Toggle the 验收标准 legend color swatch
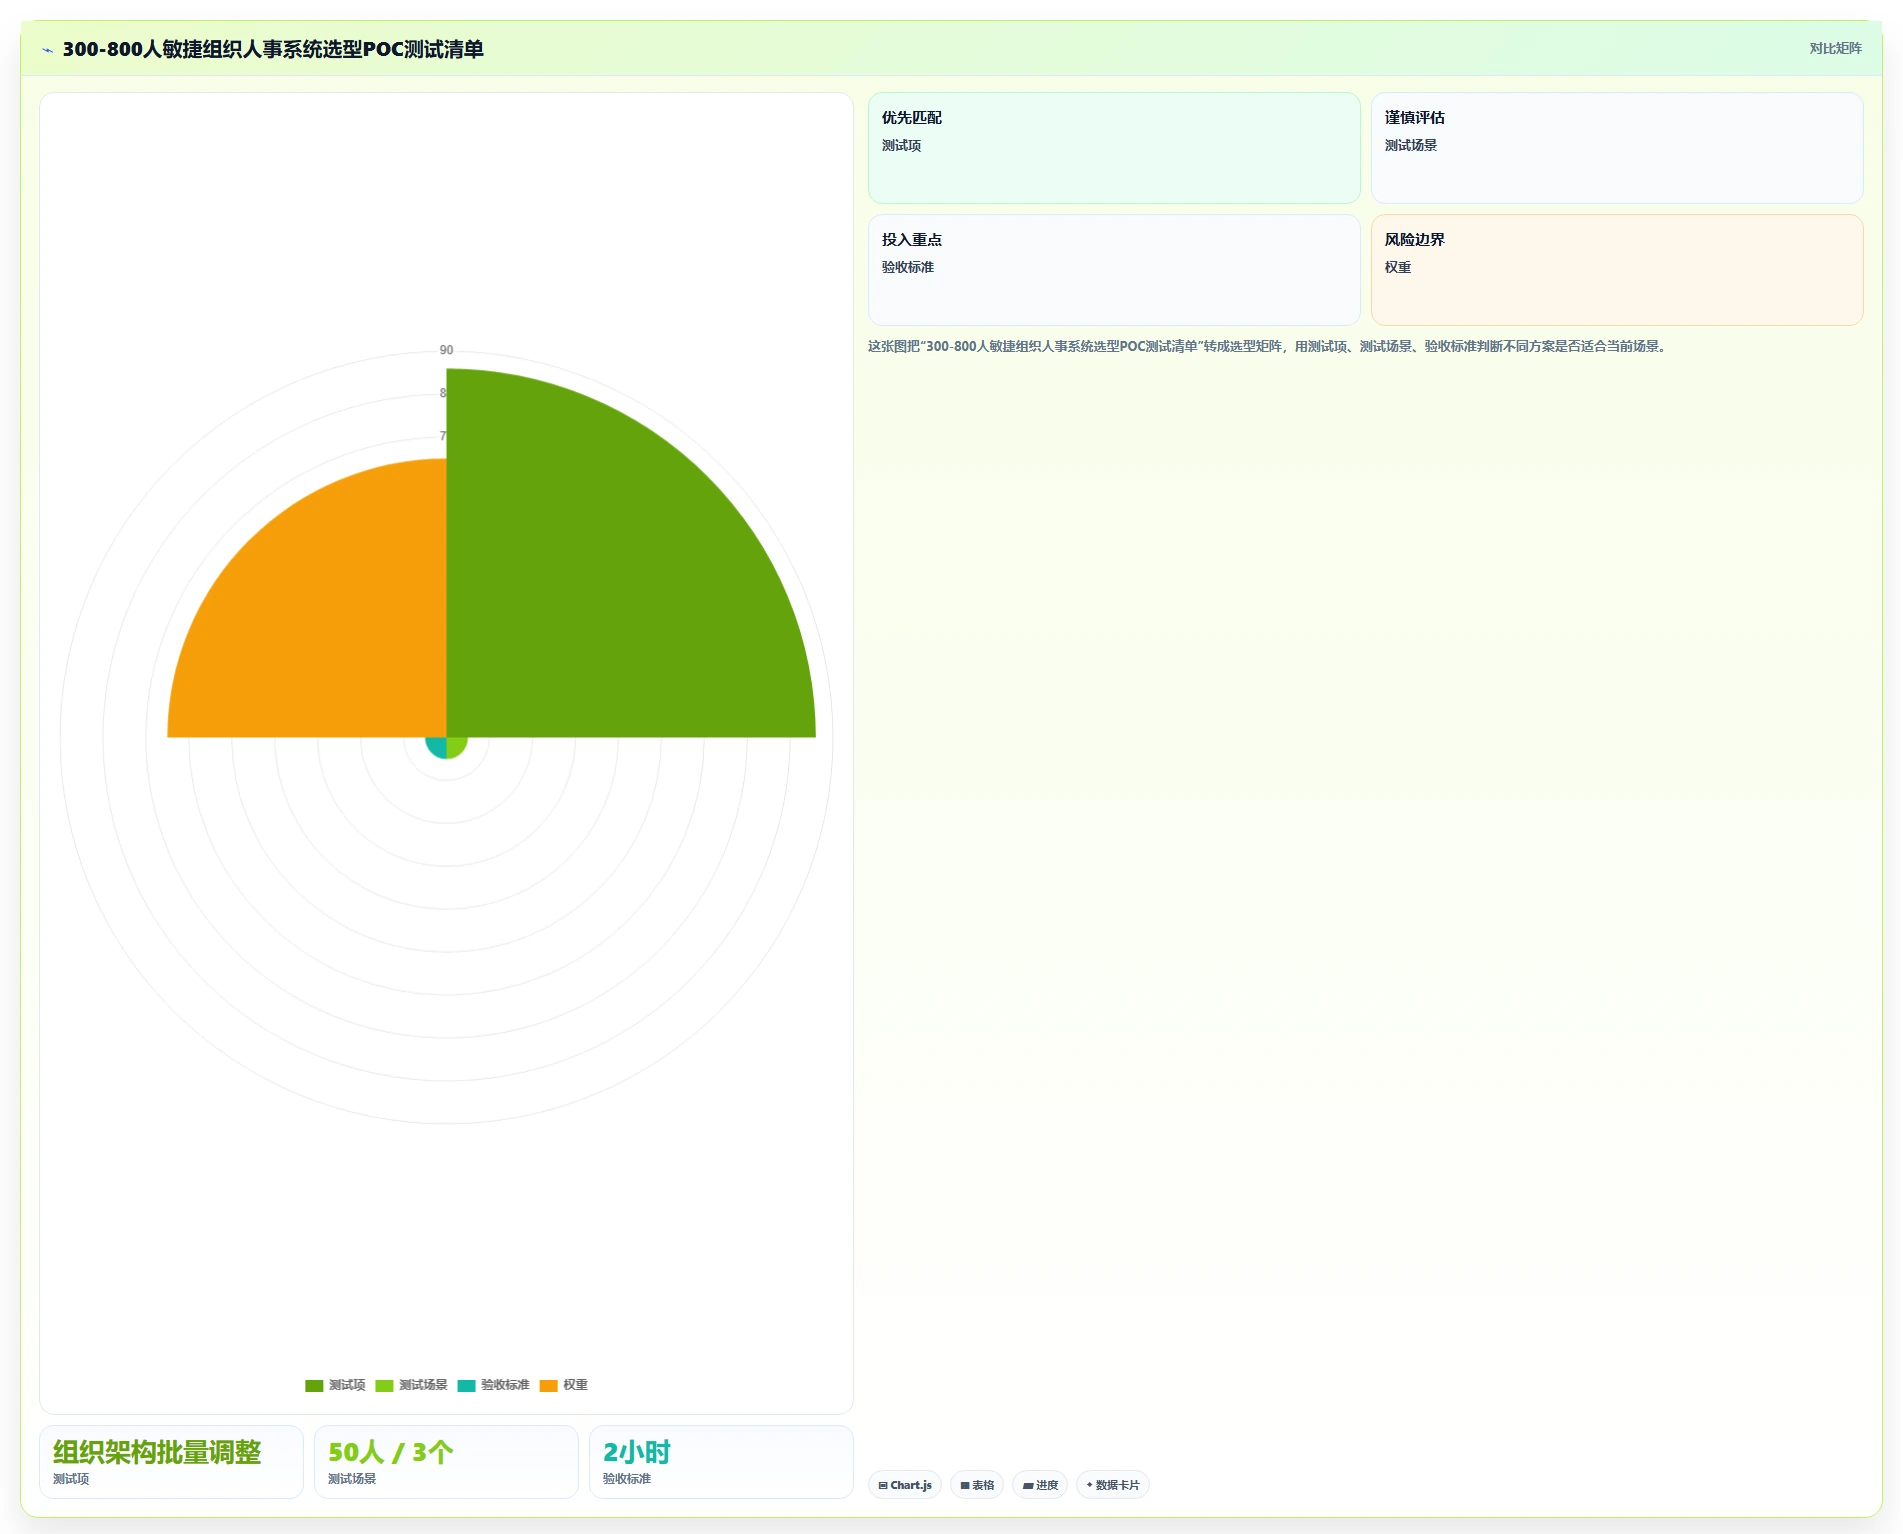Viewport: 1903px width, 1534px height. [x=466, y=1385]
